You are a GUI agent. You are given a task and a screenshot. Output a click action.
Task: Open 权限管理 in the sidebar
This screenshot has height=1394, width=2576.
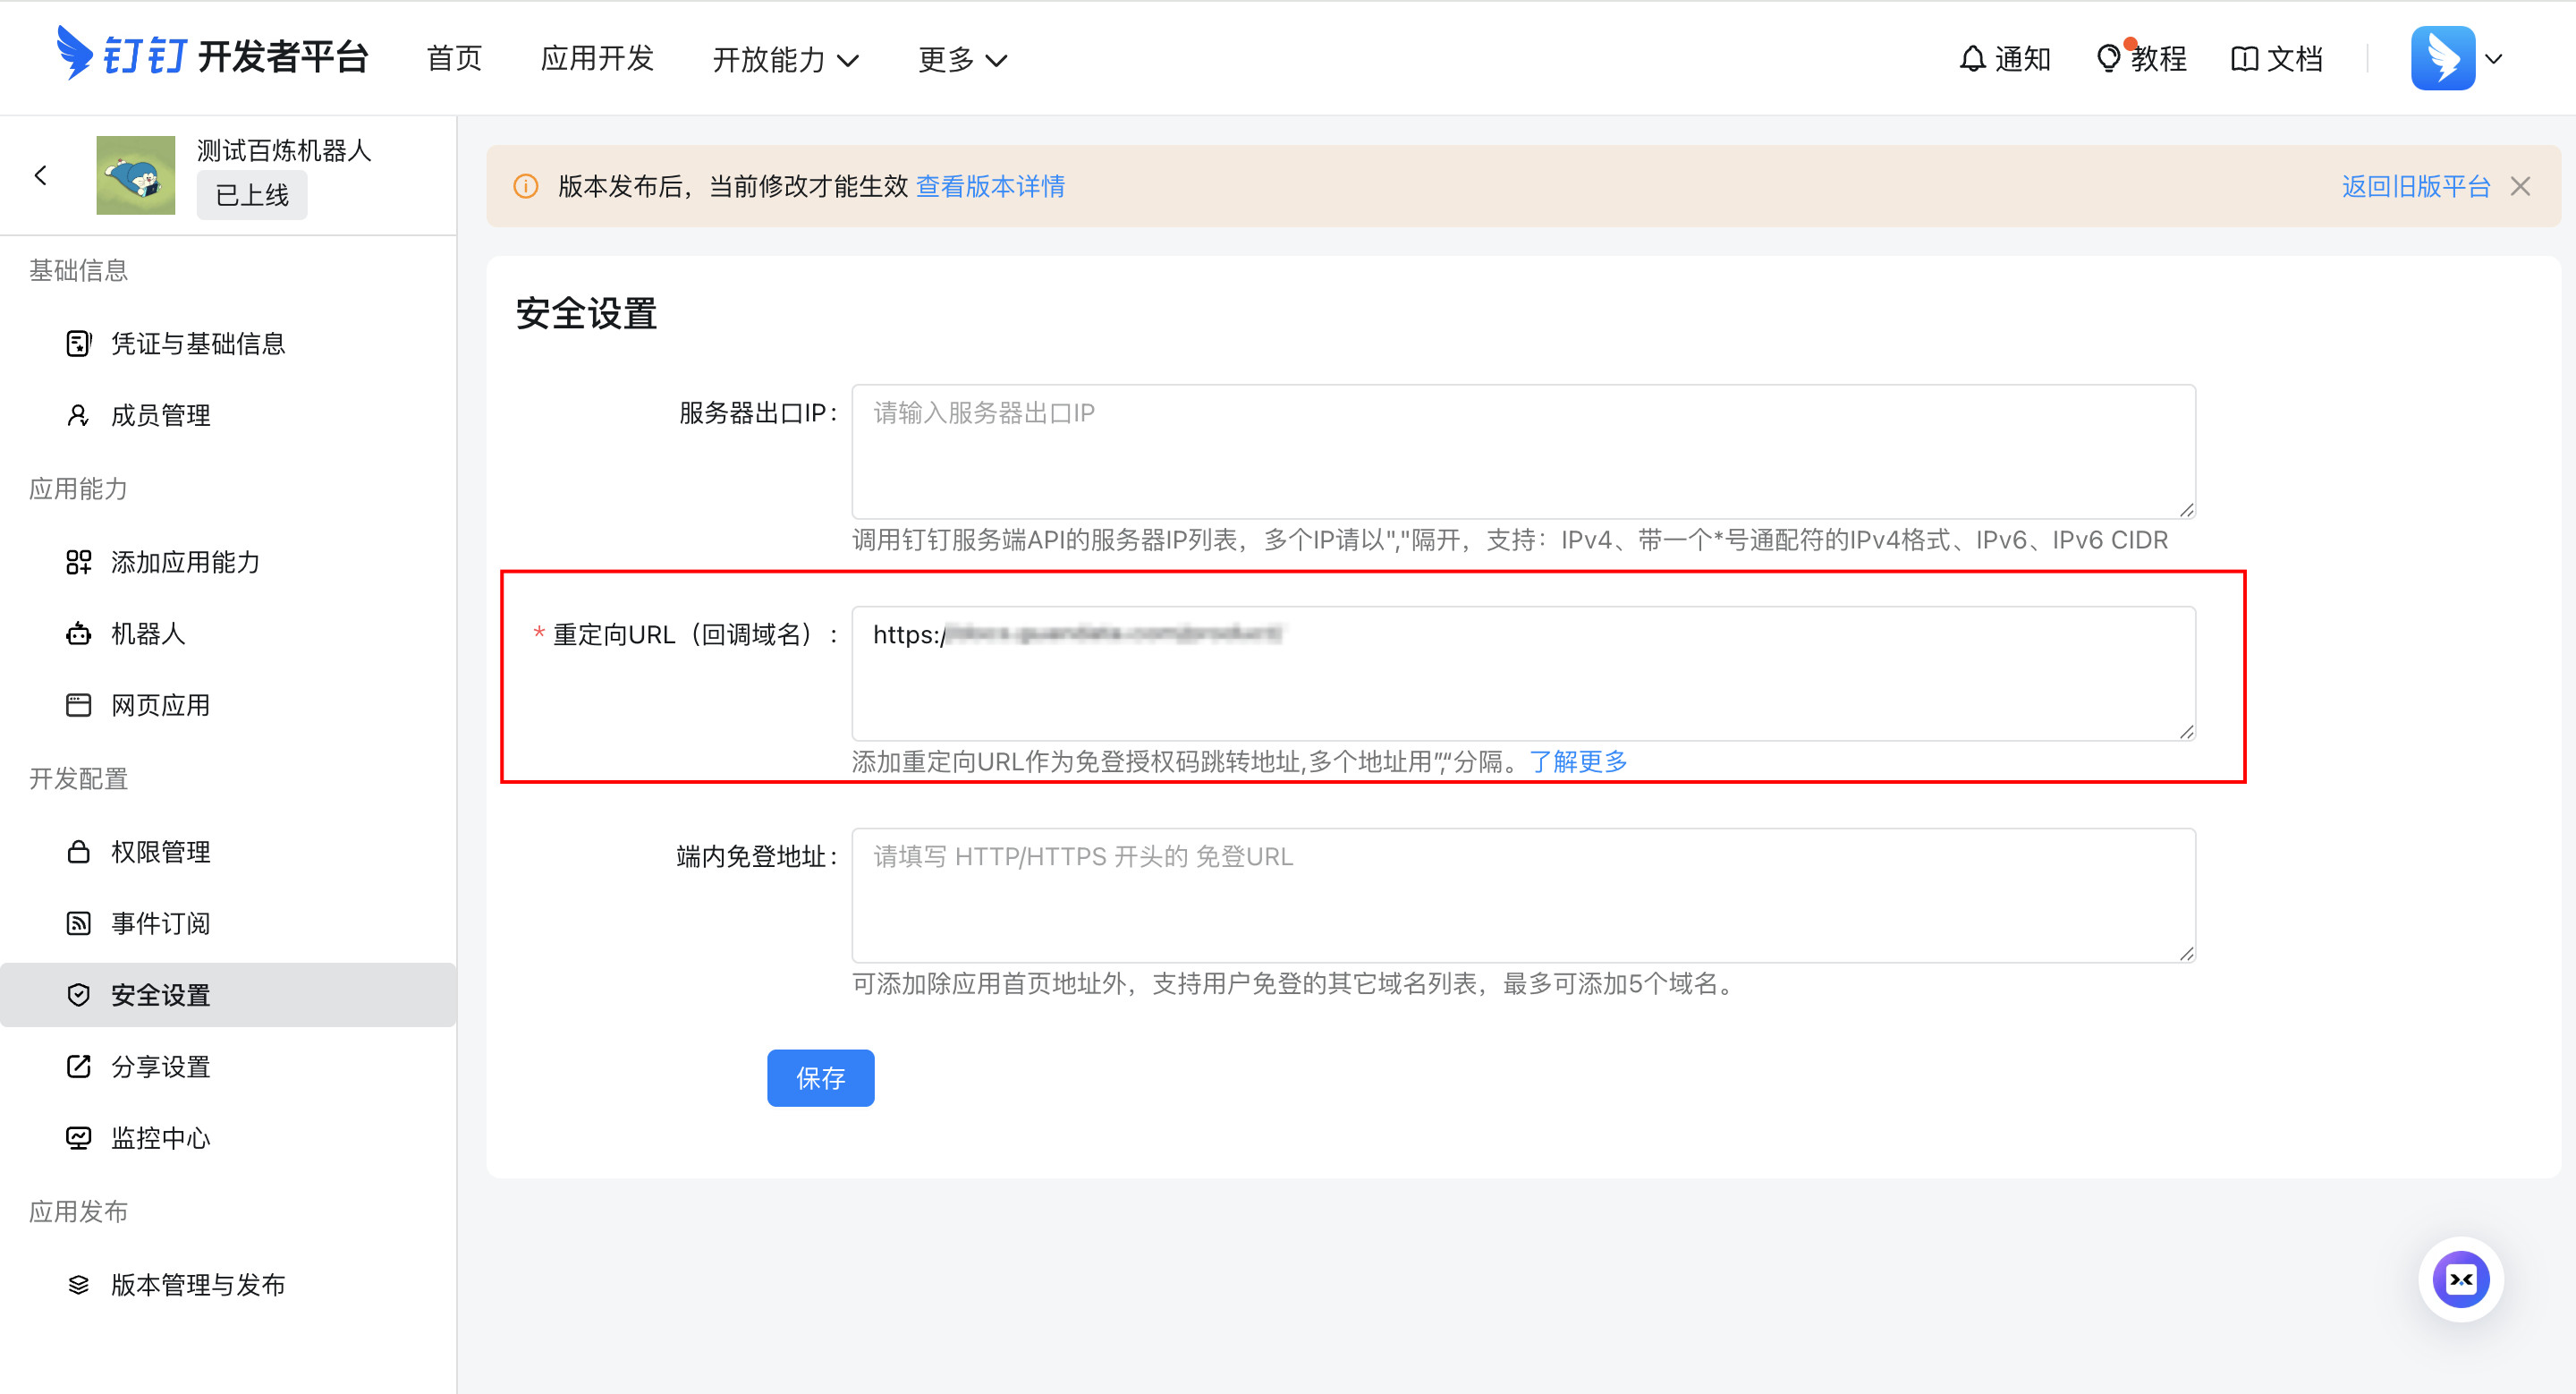pos(160,852)
